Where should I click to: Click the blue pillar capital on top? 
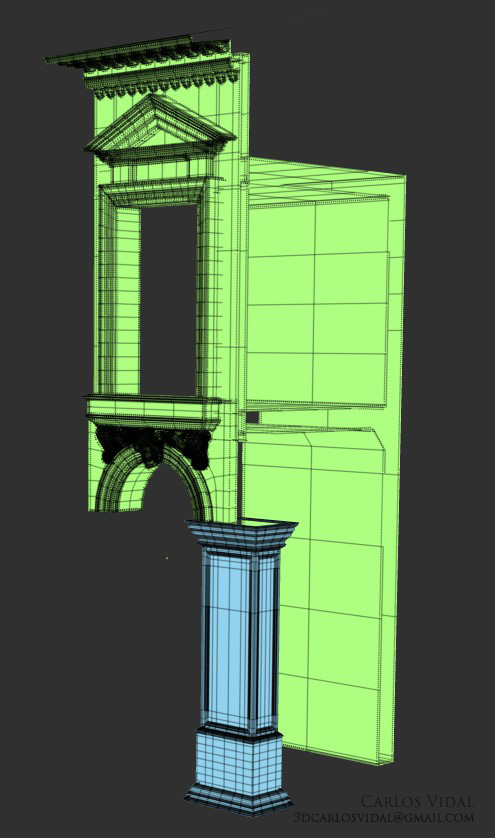pos(241,535)
